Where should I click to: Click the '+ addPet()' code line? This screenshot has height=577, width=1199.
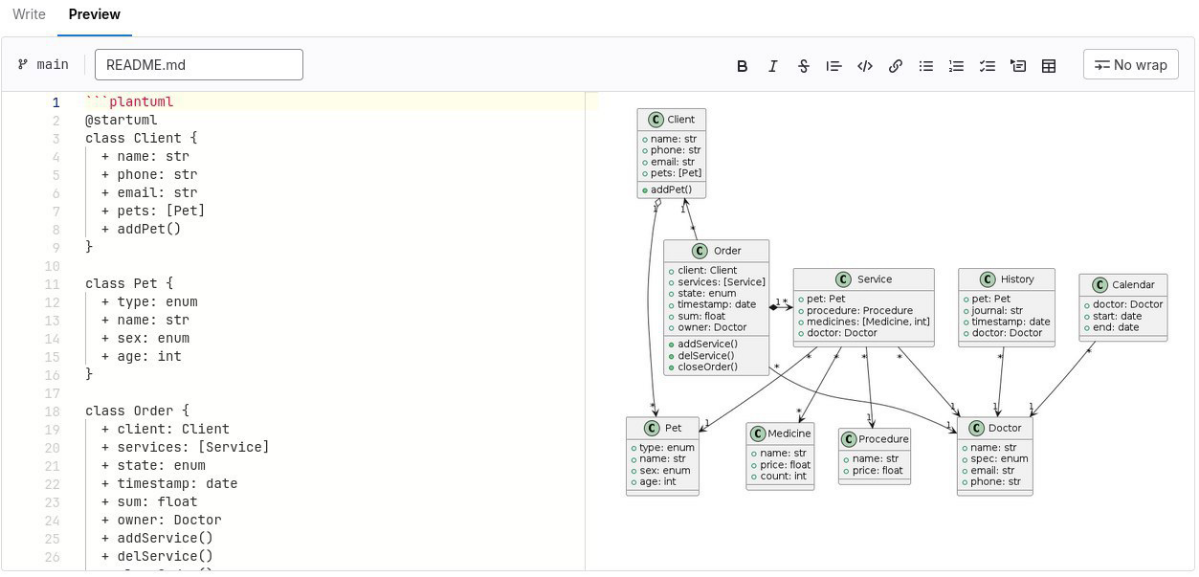click(141, 229)
